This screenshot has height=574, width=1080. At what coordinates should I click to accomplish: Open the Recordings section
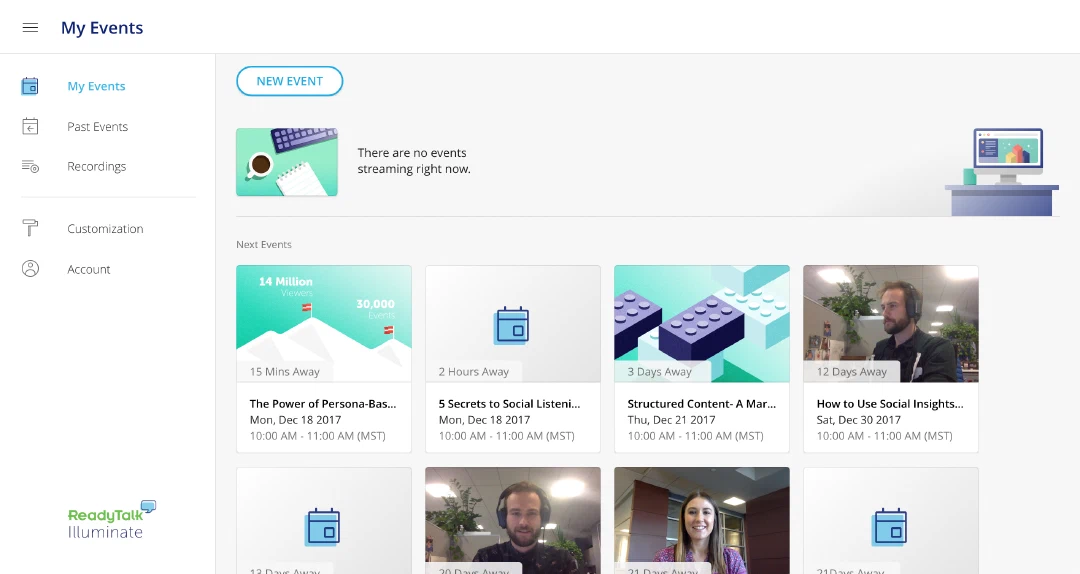point(96,167)
